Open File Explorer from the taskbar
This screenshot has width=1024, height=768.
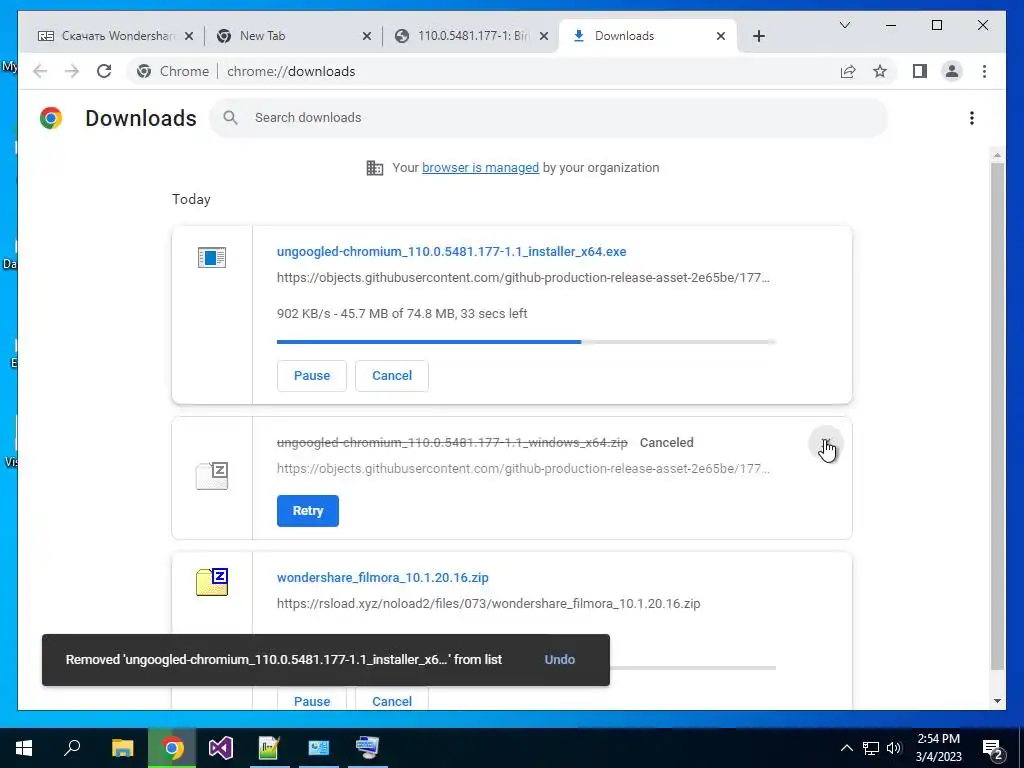tap(122, 748)
